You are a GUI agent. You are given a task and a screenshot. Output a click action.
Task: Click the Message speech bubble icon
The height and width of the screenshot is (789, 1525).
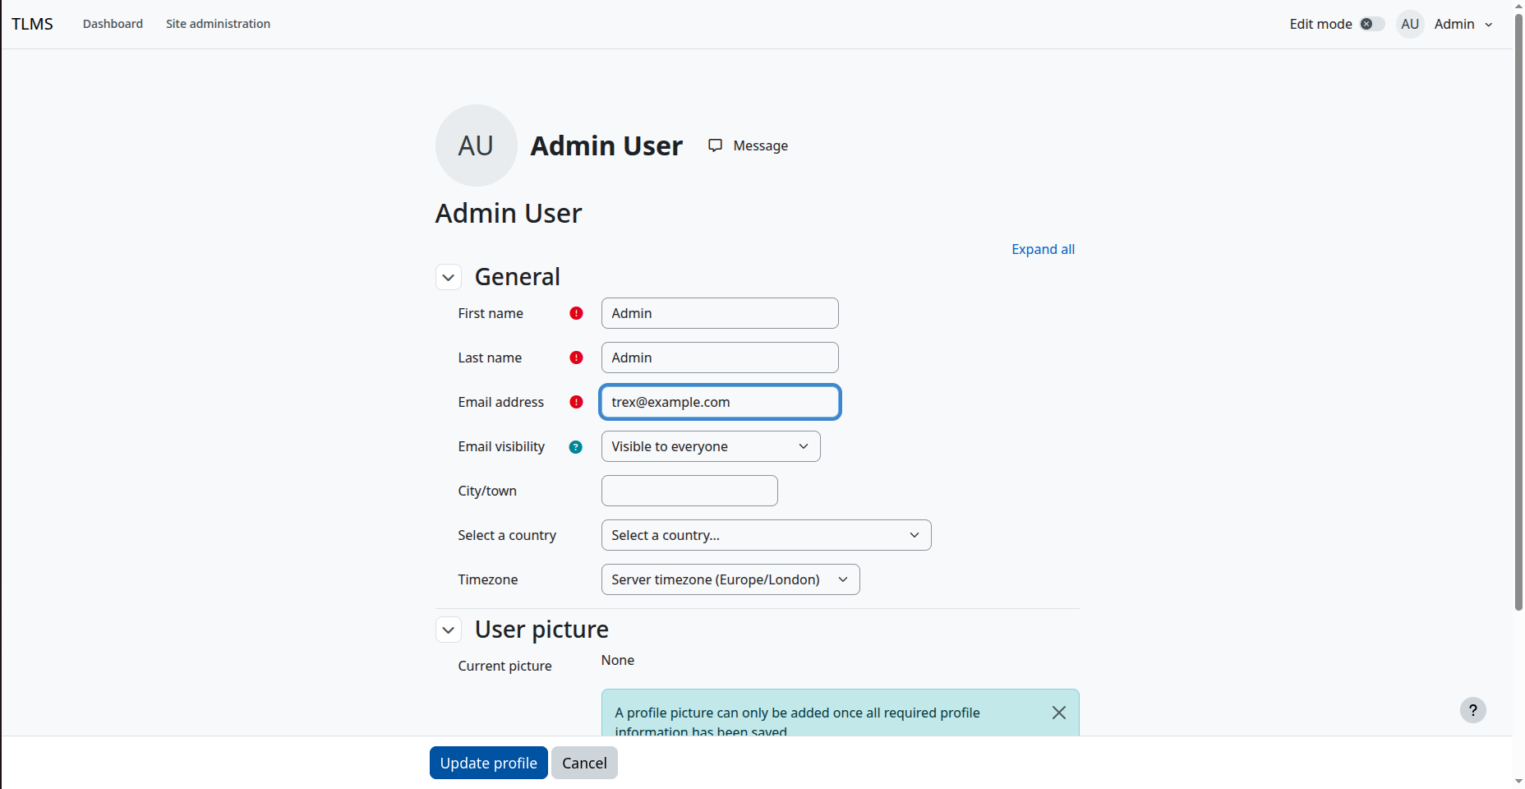coord(715,146)
